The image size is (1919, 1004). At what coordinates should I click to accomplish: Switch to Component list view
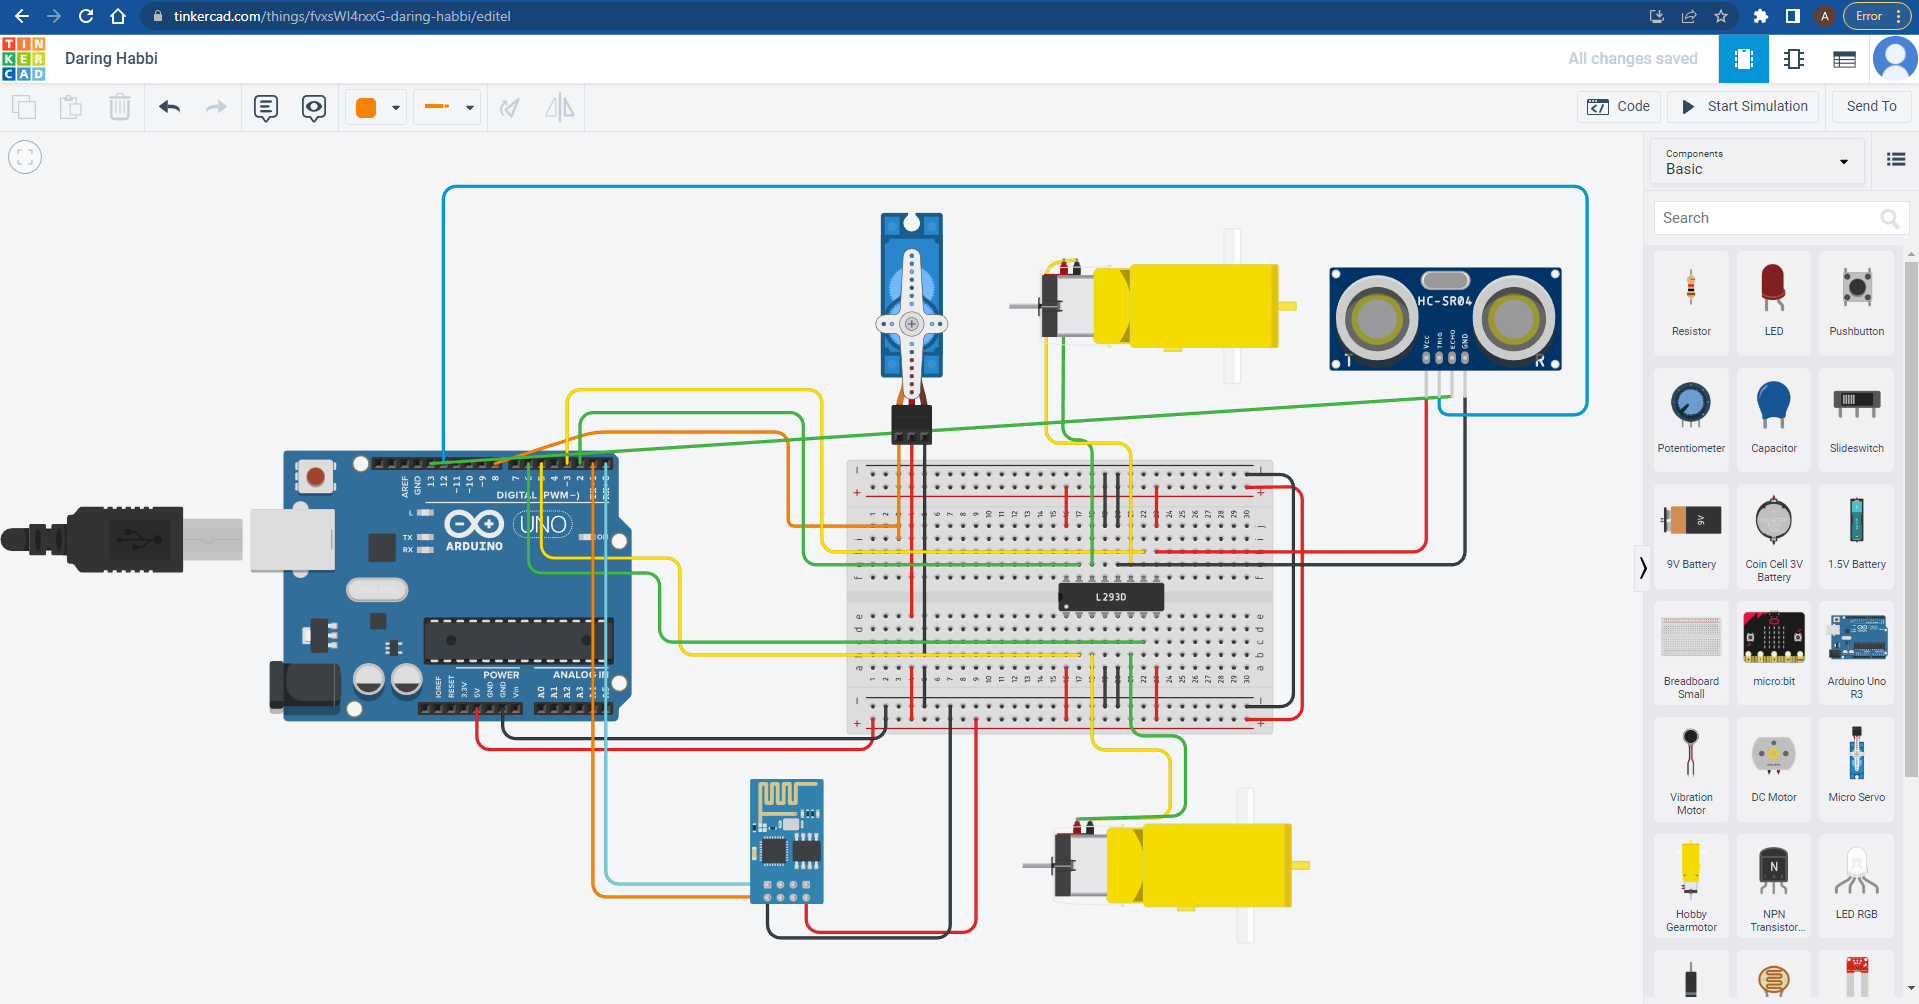1845,59
